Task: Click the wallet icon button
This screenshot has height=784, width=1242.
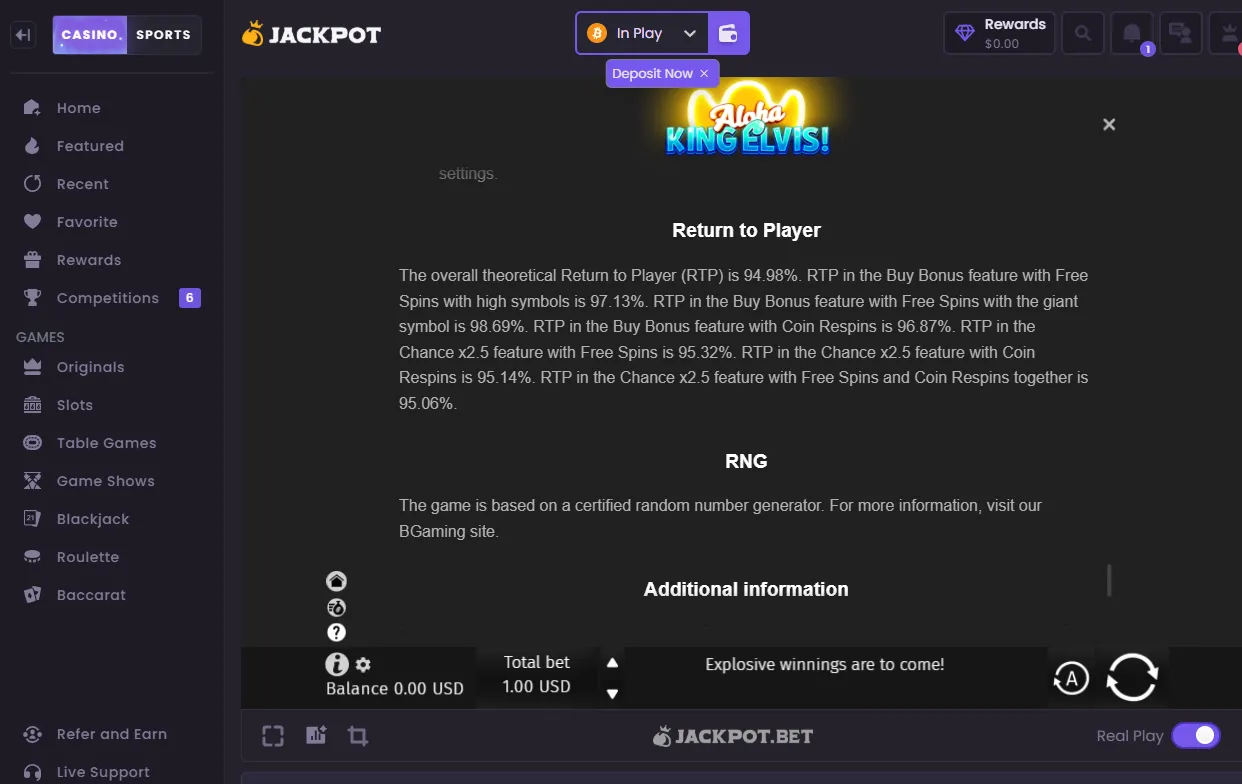Action: click(x=728, y=33)
